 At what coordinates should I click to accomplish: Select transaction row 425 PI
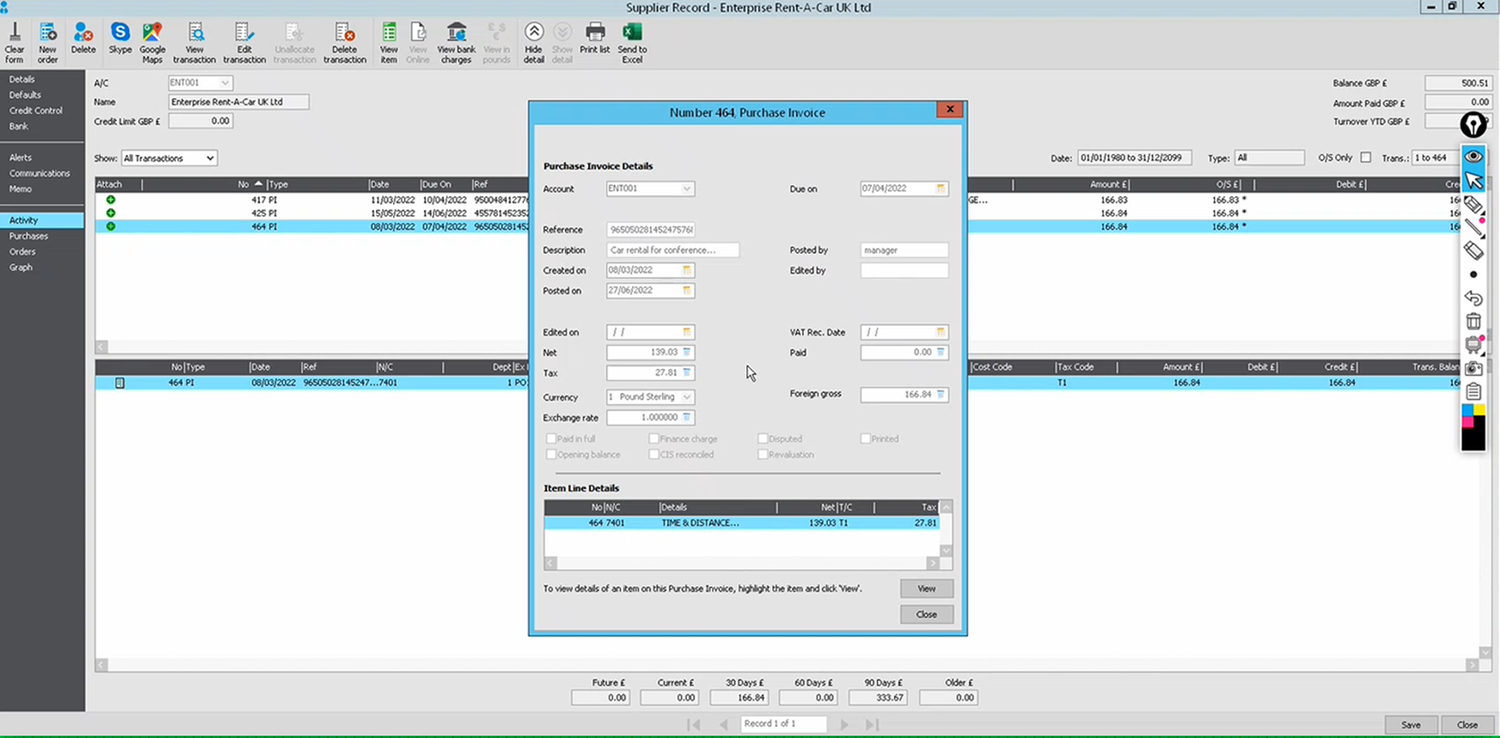coord(790,213)
